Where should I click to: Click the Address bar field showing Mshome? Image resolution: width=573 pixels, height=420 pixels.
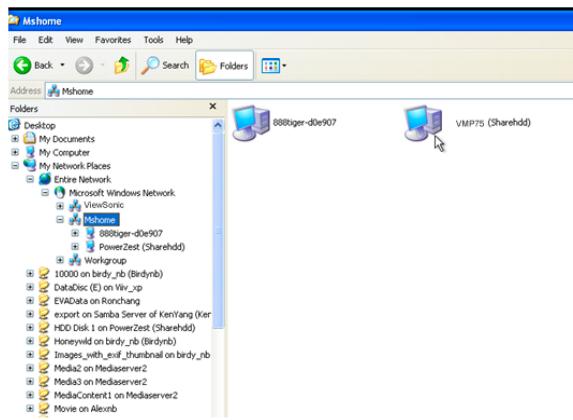309,91
